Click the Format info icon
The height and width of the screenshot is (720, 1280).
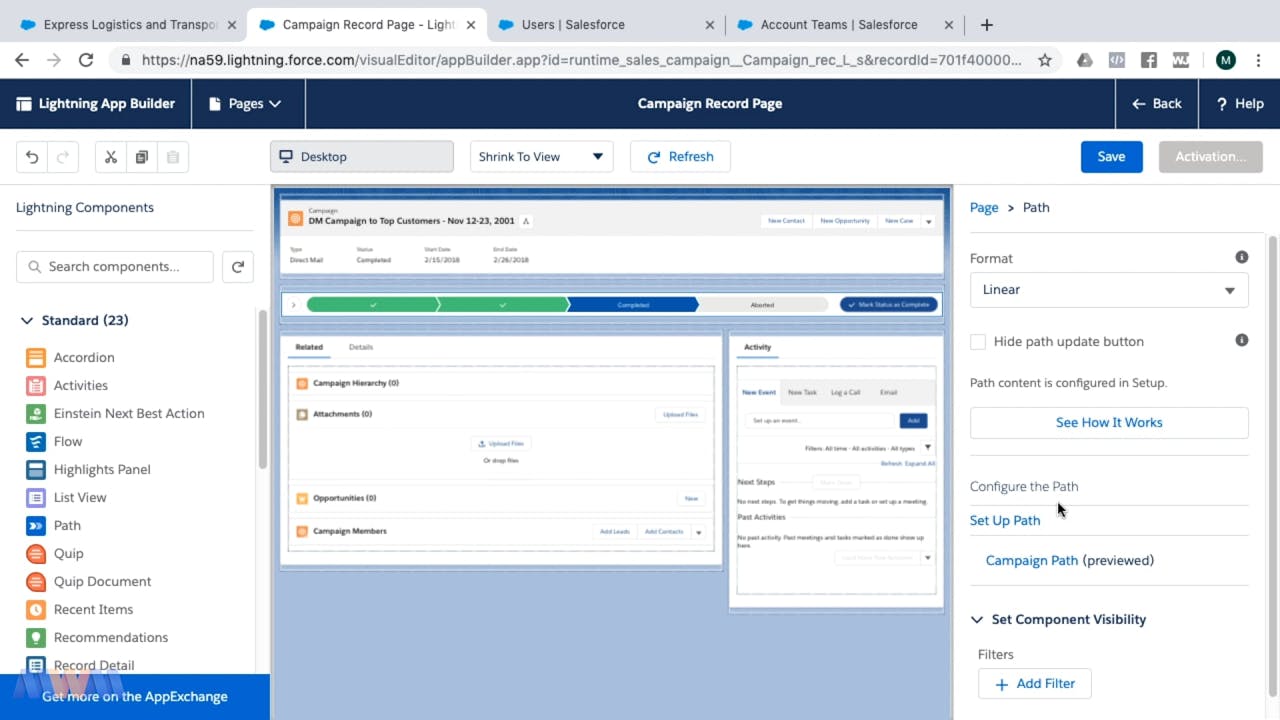1242,257
